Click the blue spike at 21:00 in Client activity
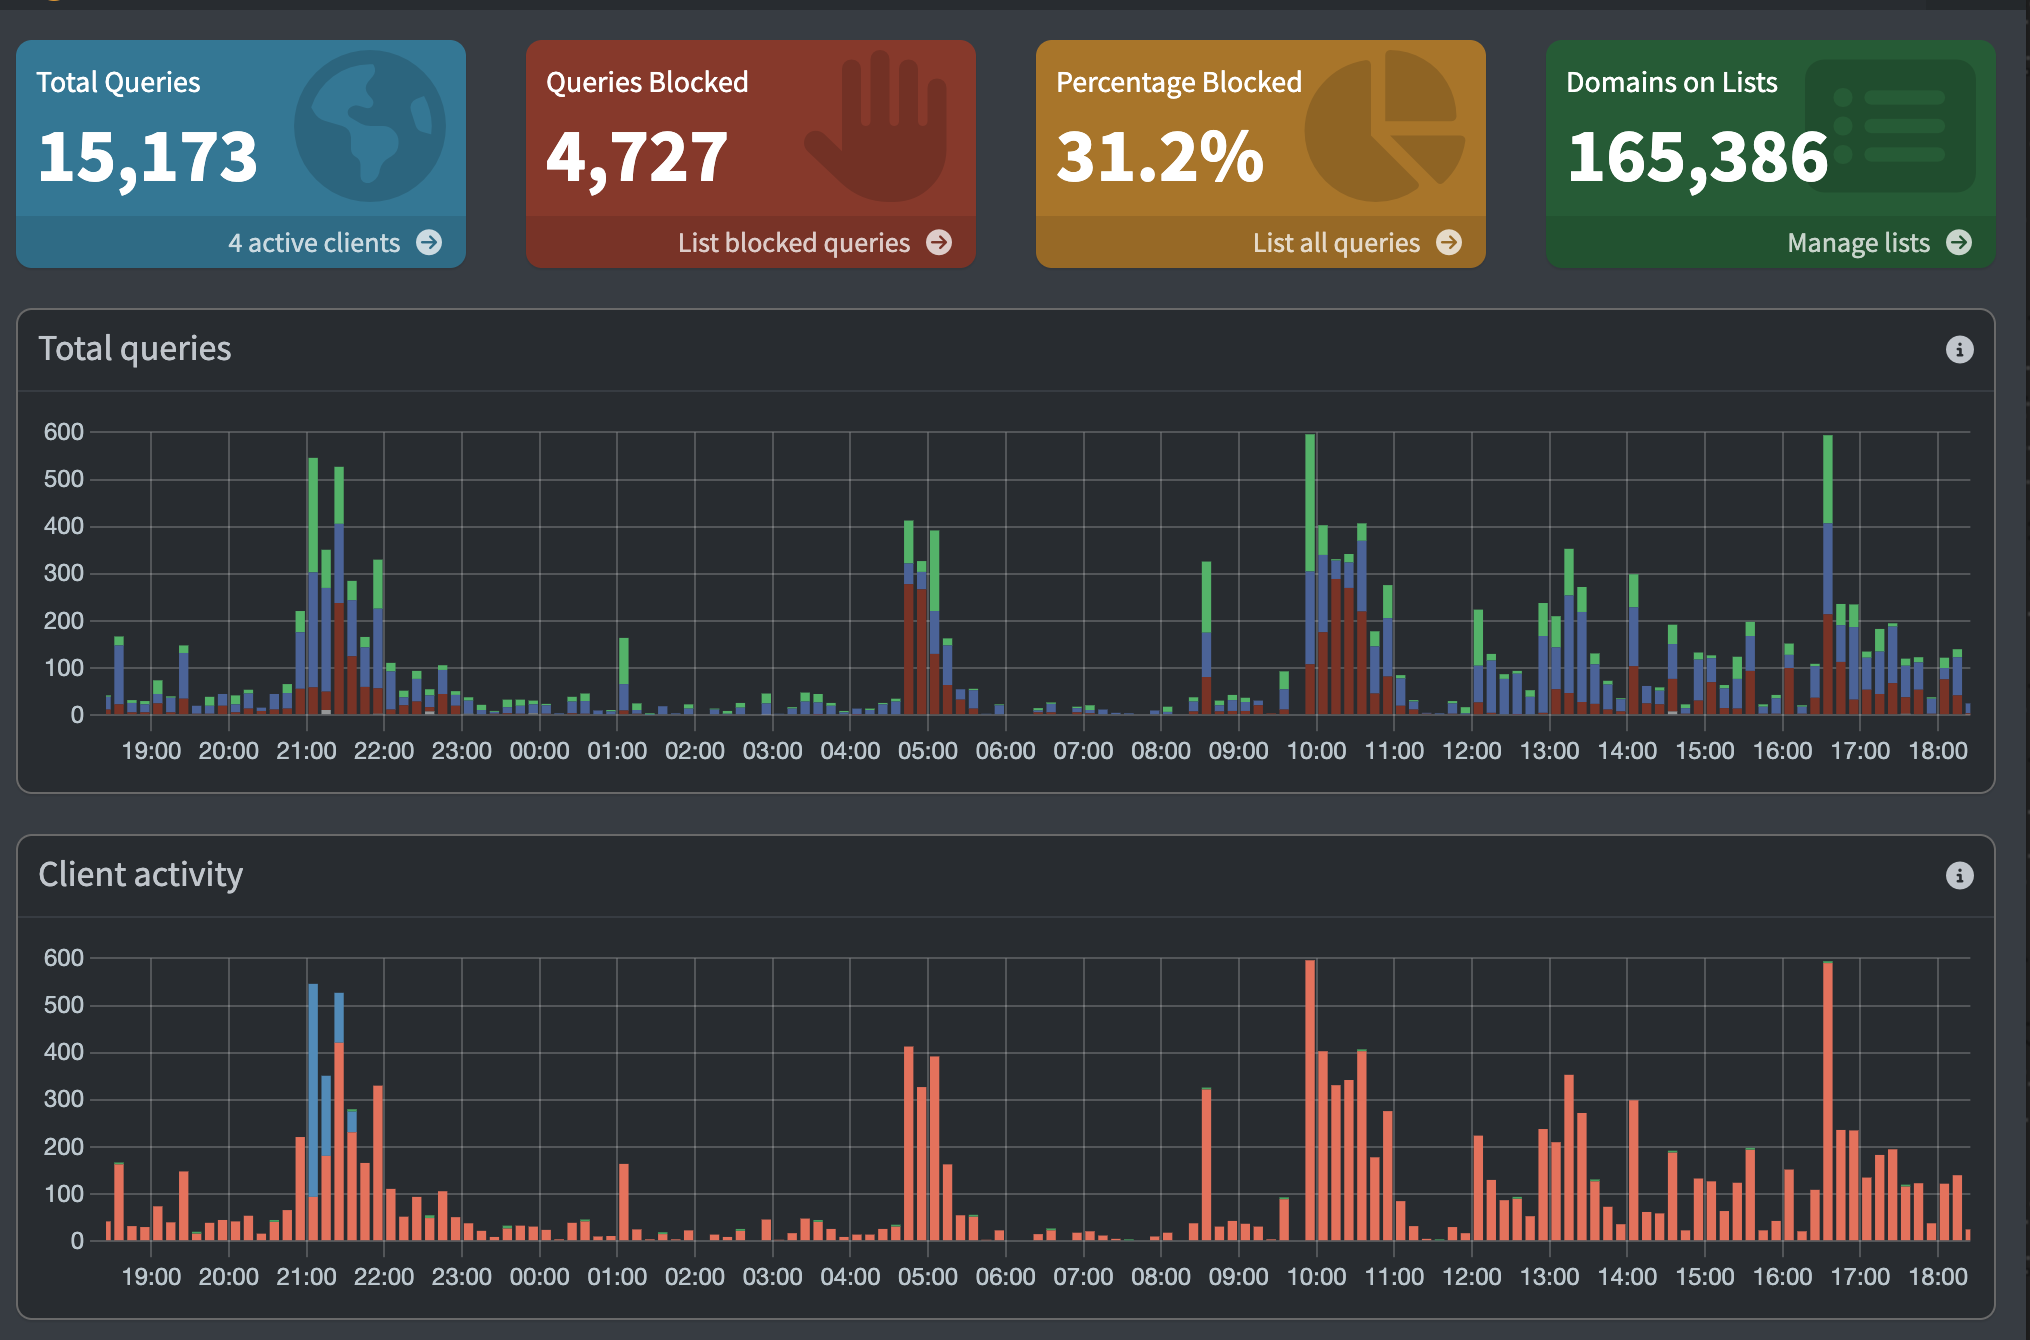 click(313, 1090)
